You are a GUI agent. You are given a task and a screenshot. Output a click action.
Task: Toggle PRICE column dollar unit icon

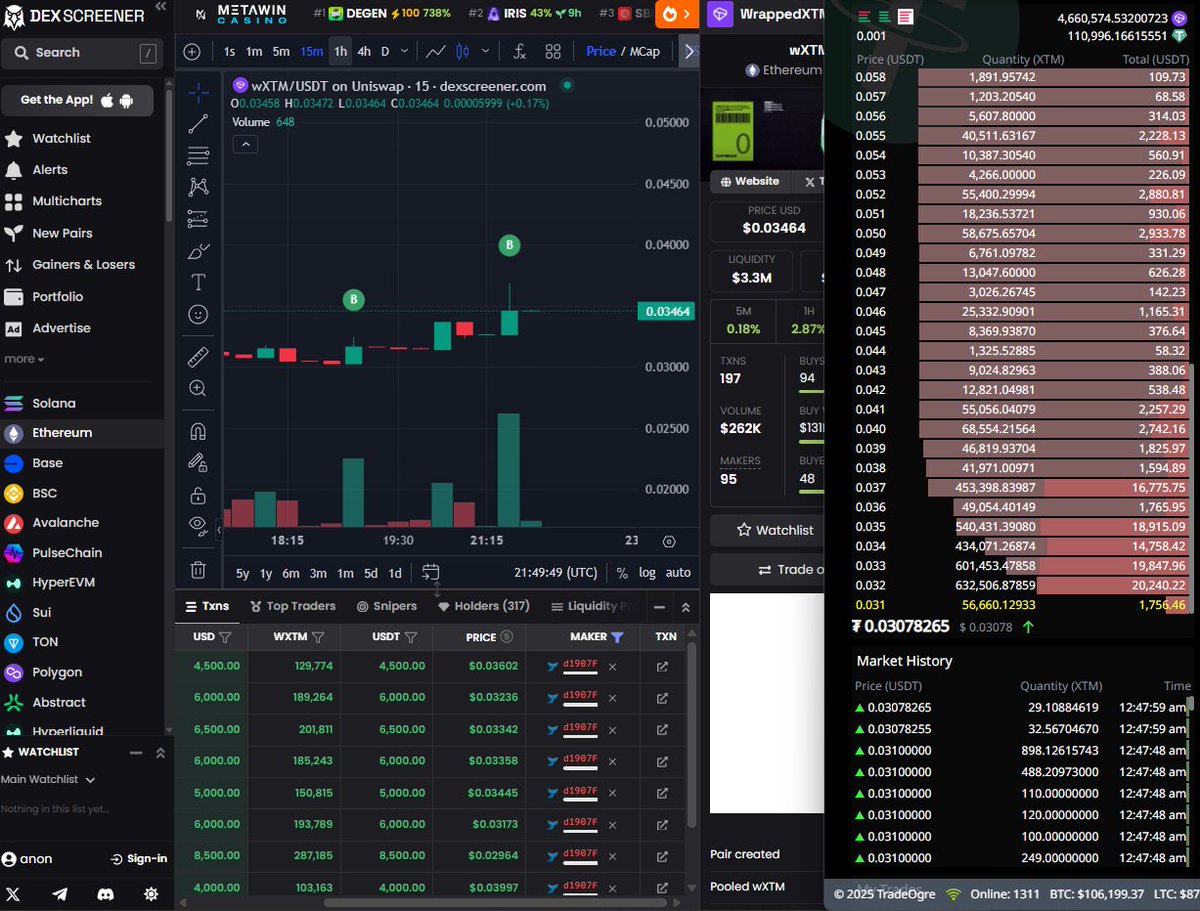tap(506, 637)
